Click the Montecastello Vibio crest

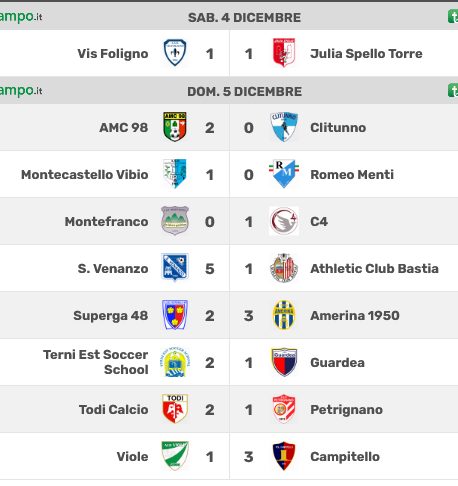coord(175,174)
